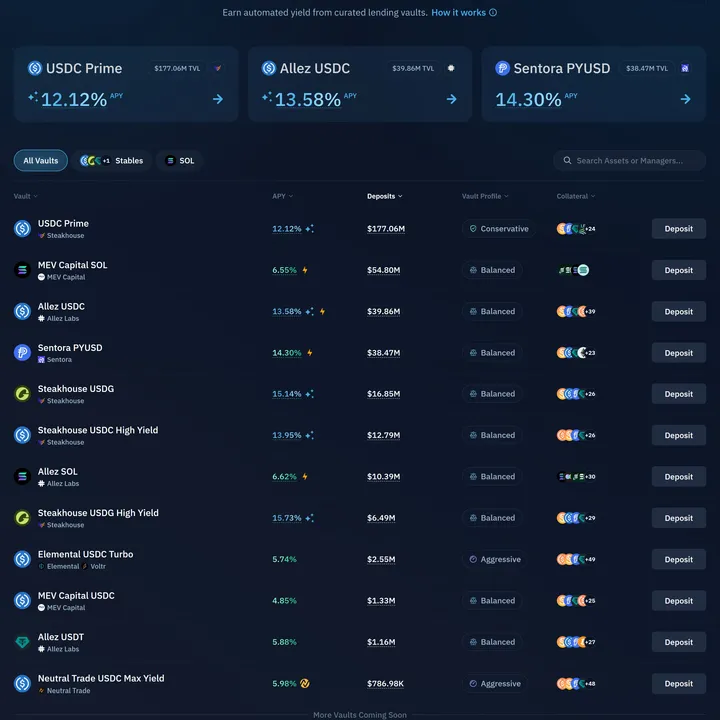
Task: Sort by the Vault Profile column header
Action: pos(485,196)
